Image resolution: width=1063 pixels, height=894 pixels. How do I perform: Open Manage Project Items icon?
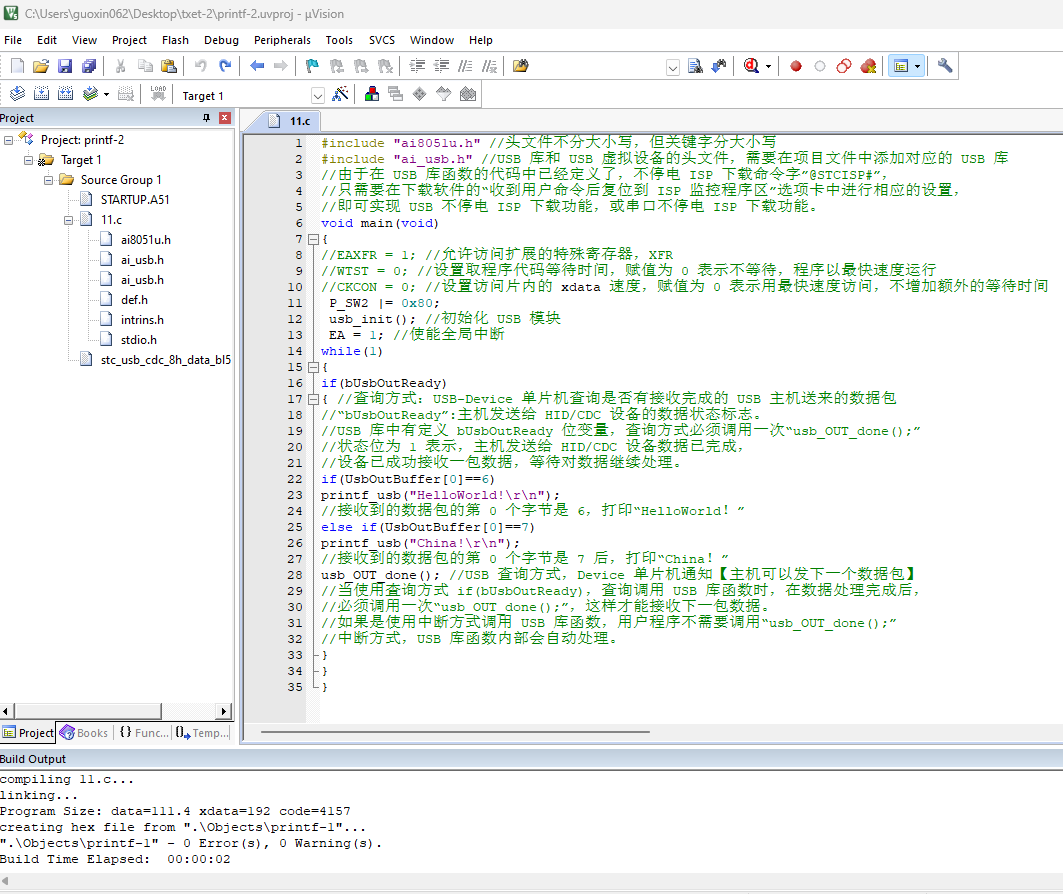point(372,94)
